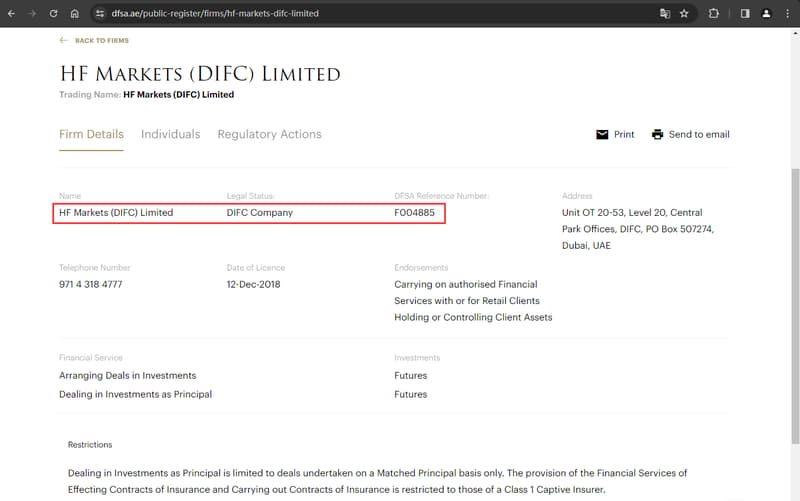Select the Firm Details tab

[91, 134]
